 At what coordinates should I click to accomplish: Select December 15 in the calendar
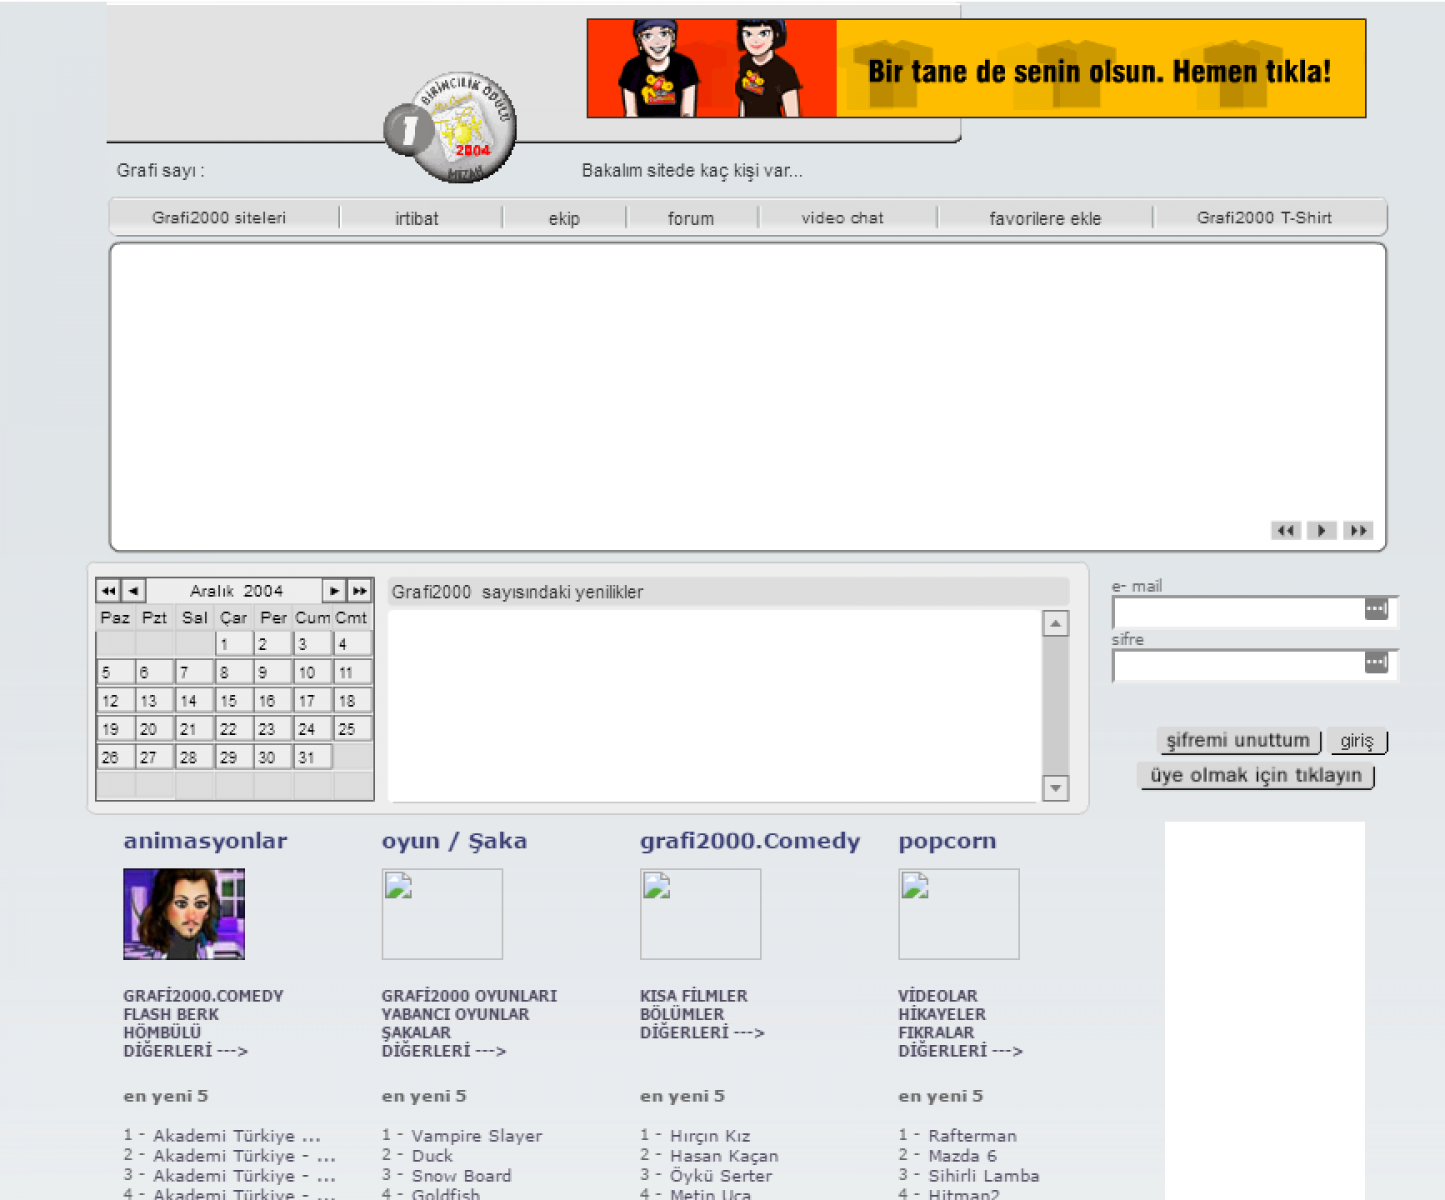click(x=233, y=701)
